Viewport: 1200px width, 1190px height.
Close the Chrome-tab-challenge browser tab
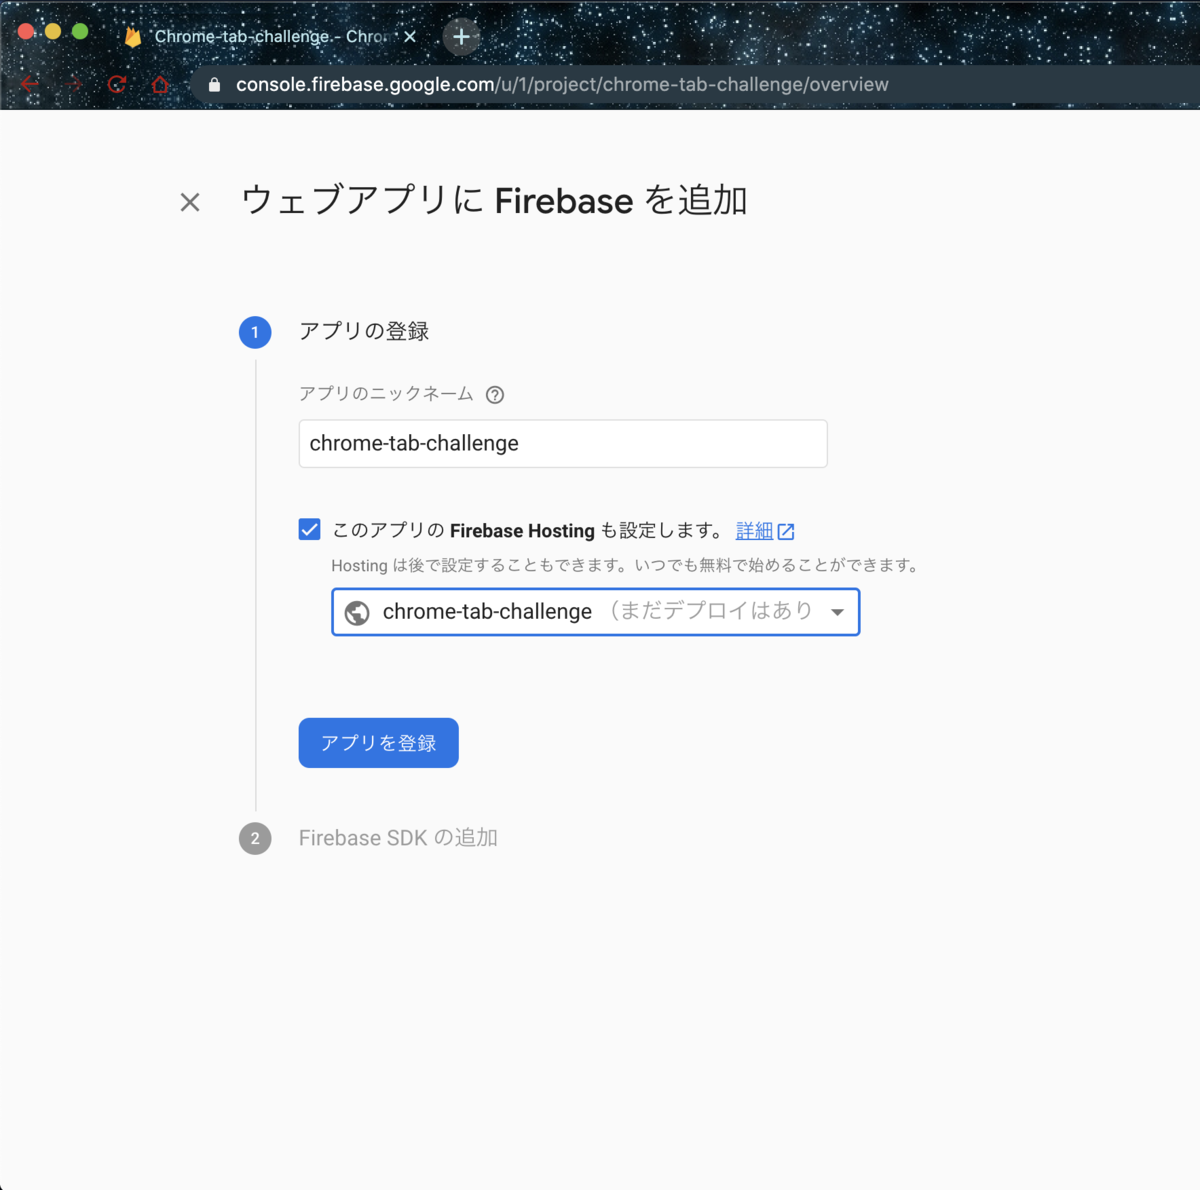pos(409,36)
